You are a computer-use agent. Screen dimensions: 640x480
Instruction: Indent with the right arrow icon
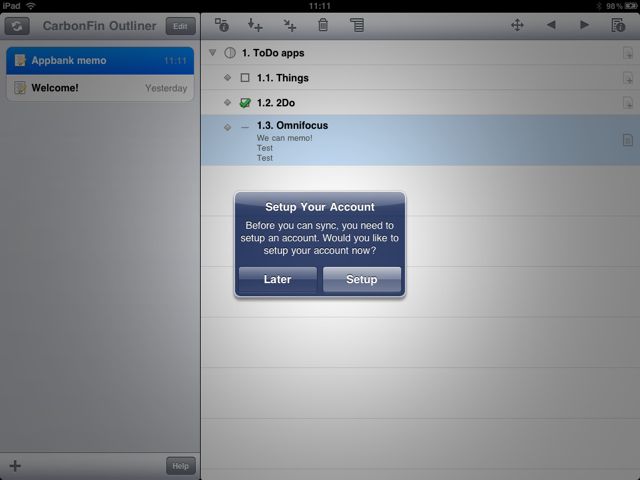coord(584,25)
